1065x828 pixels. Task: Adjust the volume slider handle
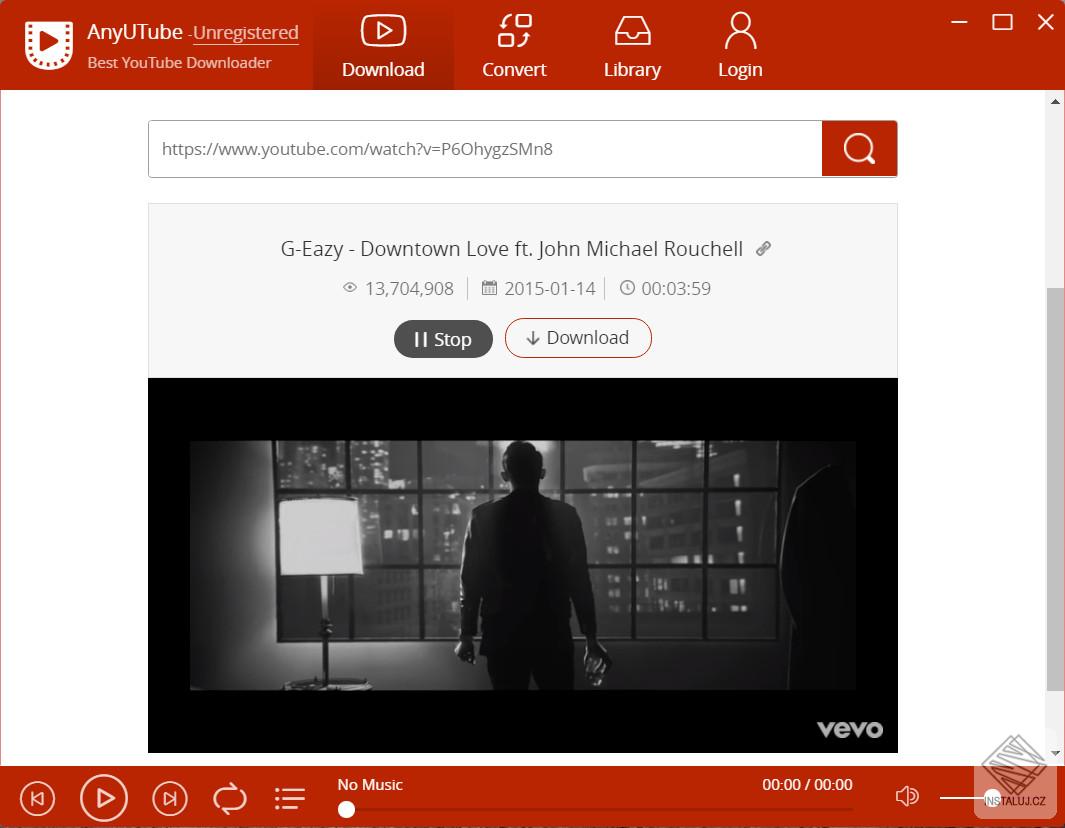pos(991,798)
